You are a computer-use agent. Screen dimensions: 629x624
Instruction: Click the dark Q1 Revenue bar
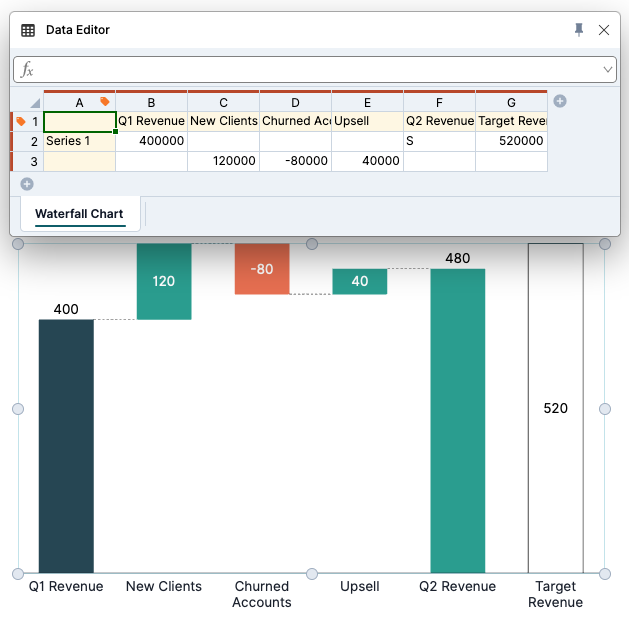pos(66,446)
